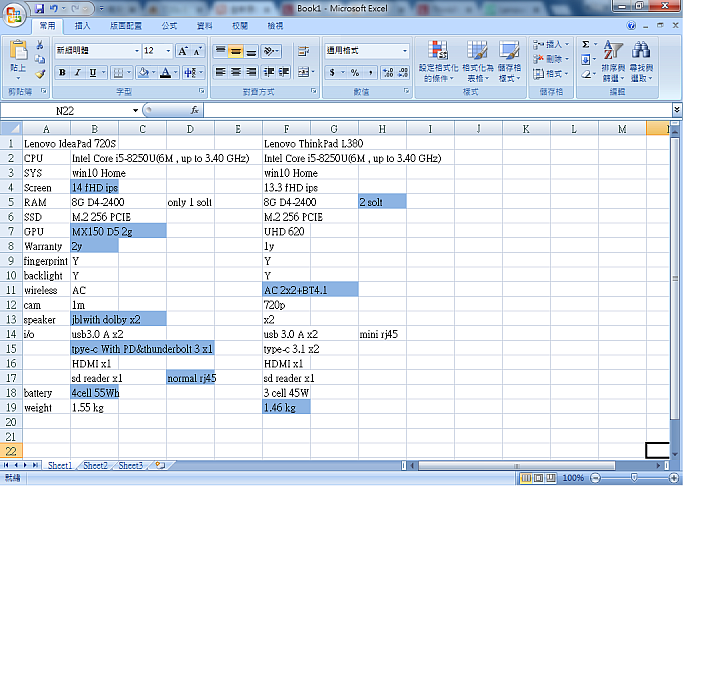Expand the formula bar
Viewport: 720px width, 678px height.
tap(676, 110)
